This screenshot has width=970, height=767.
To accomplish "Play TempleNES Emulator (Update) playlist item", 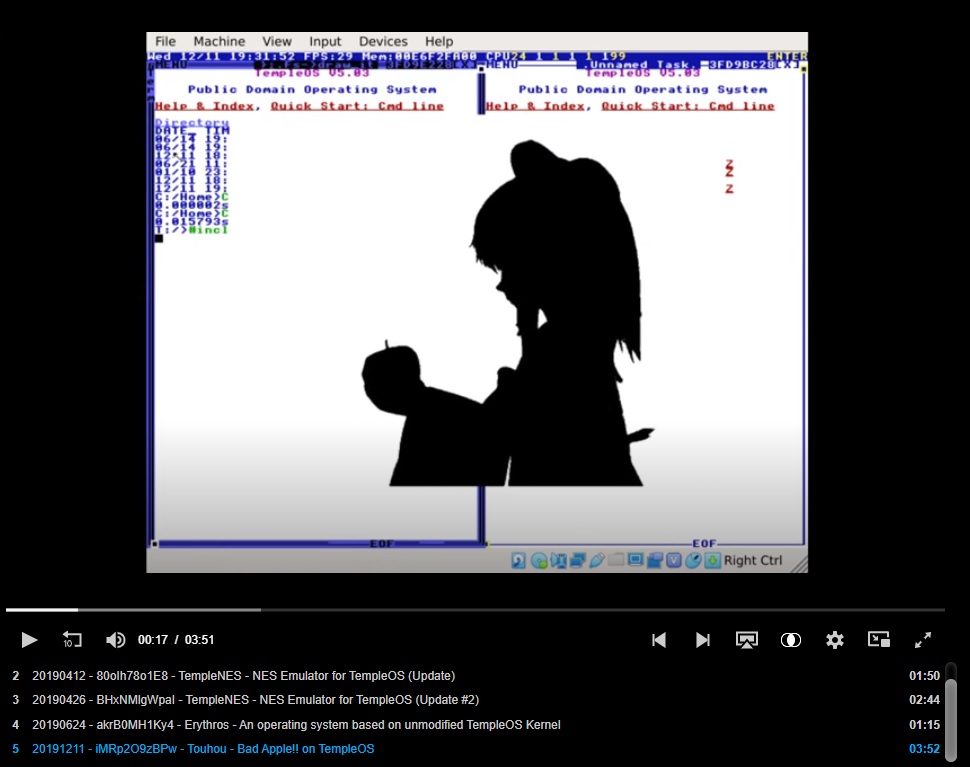I will [x=243, y=675].
